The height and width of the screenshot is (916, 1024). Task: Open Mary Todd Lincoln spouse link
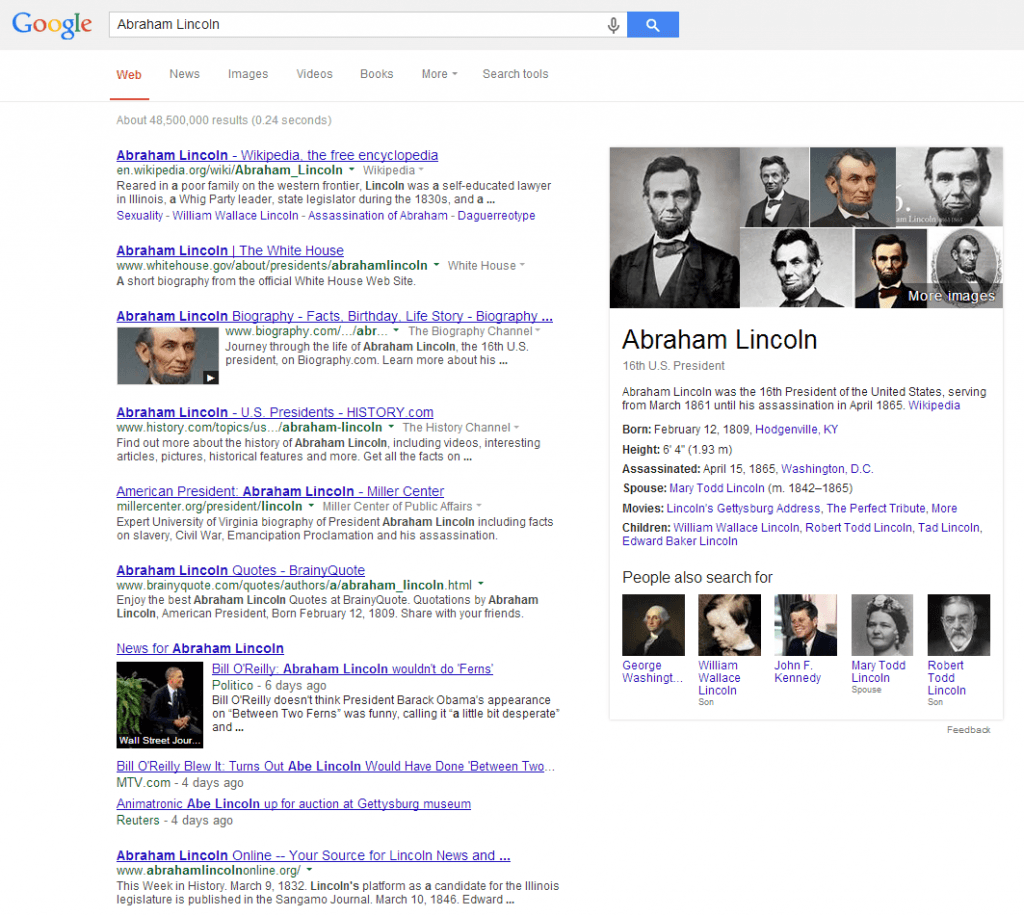(716, 488)
